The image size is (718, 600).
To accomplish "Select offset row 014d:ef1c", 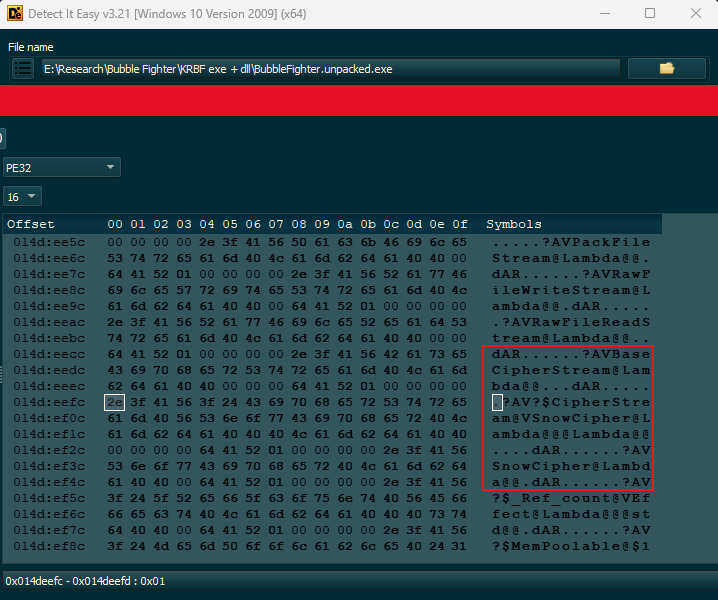I will pos(49,434).
